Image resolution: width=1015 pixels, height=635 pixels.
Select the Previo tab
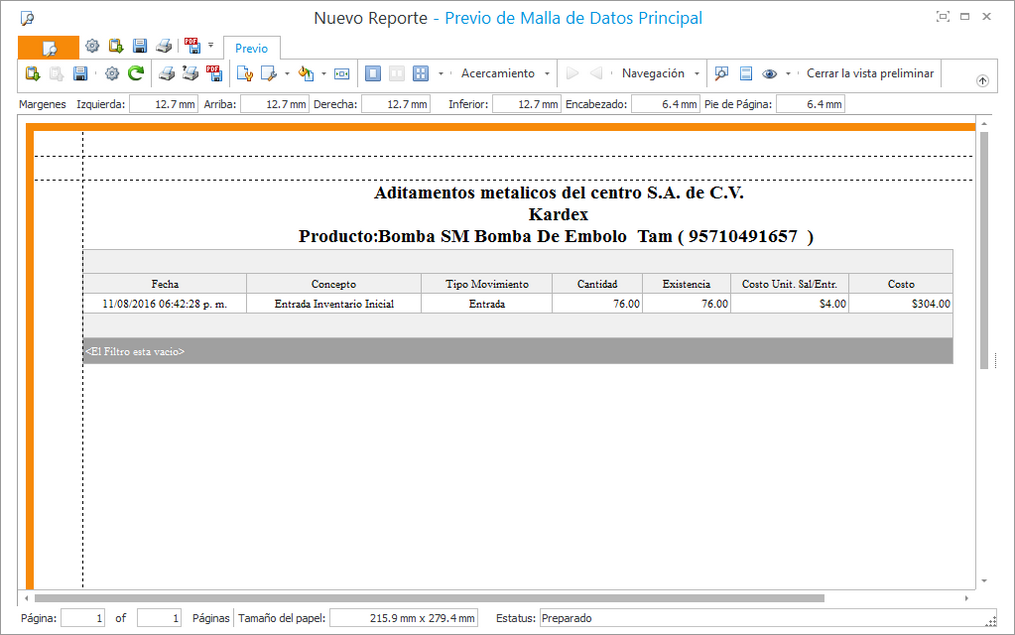(x=252, y=48)
